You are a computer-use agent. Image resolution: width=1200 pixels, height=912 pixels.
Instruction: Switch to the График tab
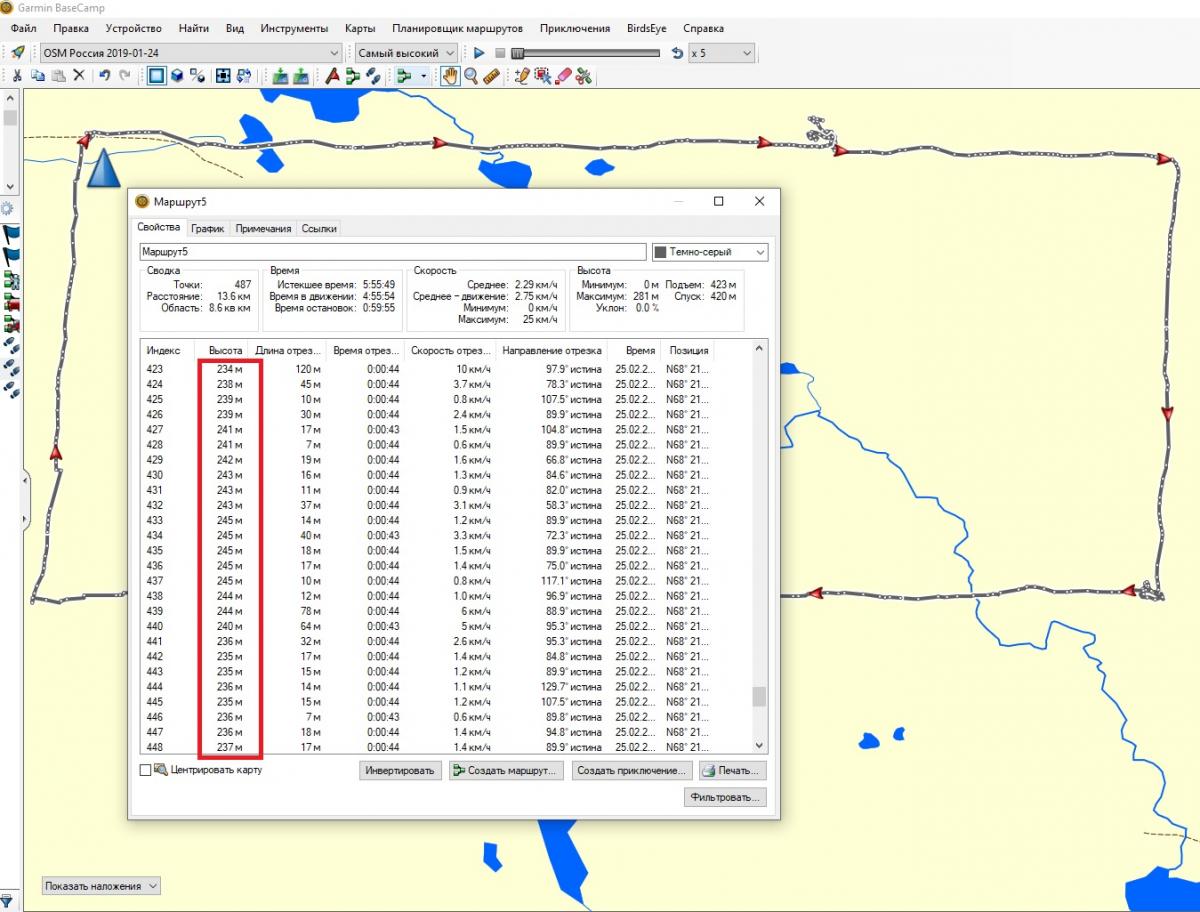(208, 229)
